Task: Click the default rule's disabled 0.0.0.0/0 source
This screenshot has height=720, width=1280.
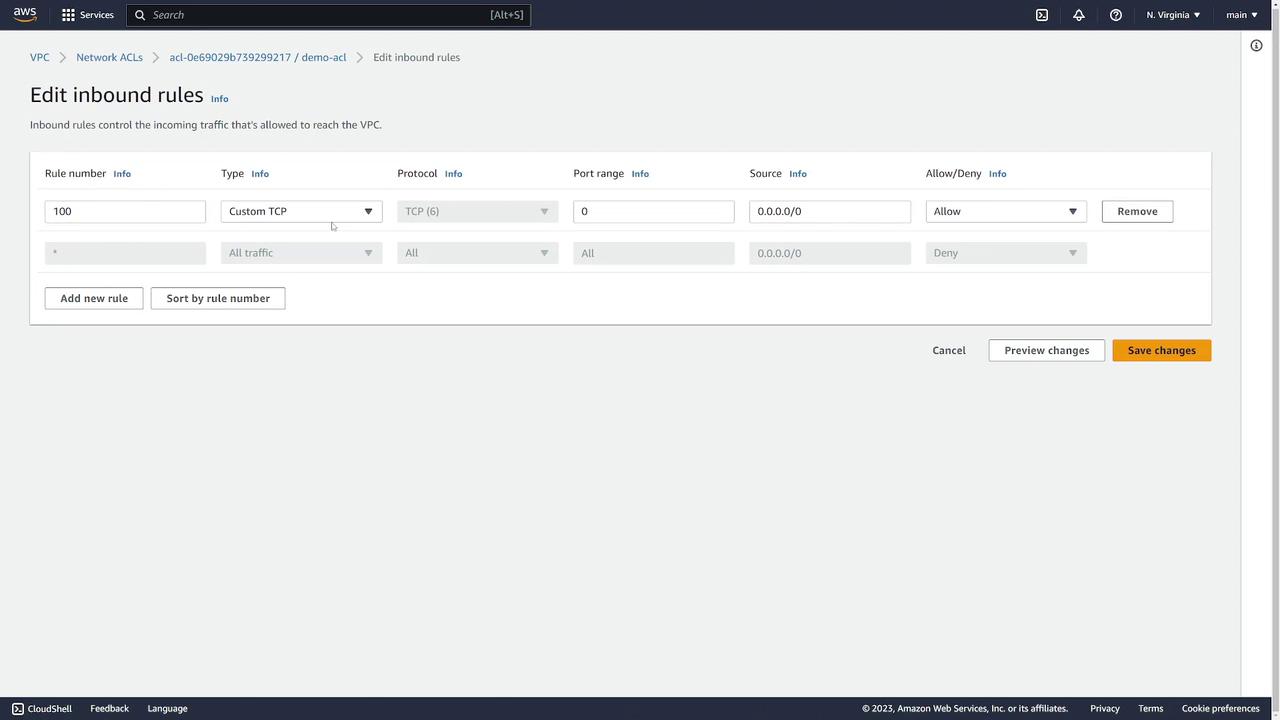Action: coord(830,253)
